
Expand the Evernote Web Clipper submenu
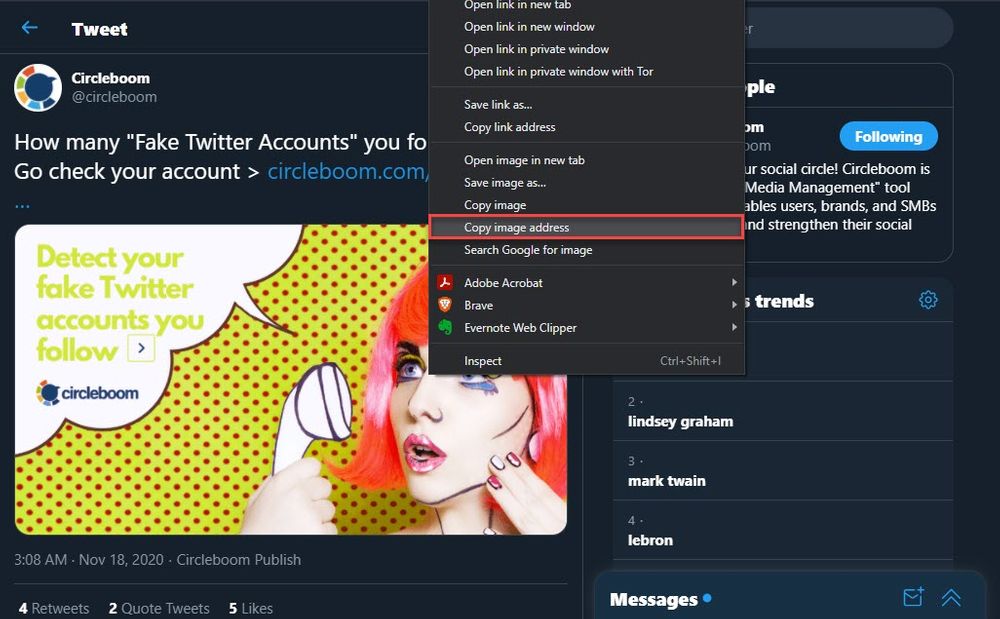[734, 327]
